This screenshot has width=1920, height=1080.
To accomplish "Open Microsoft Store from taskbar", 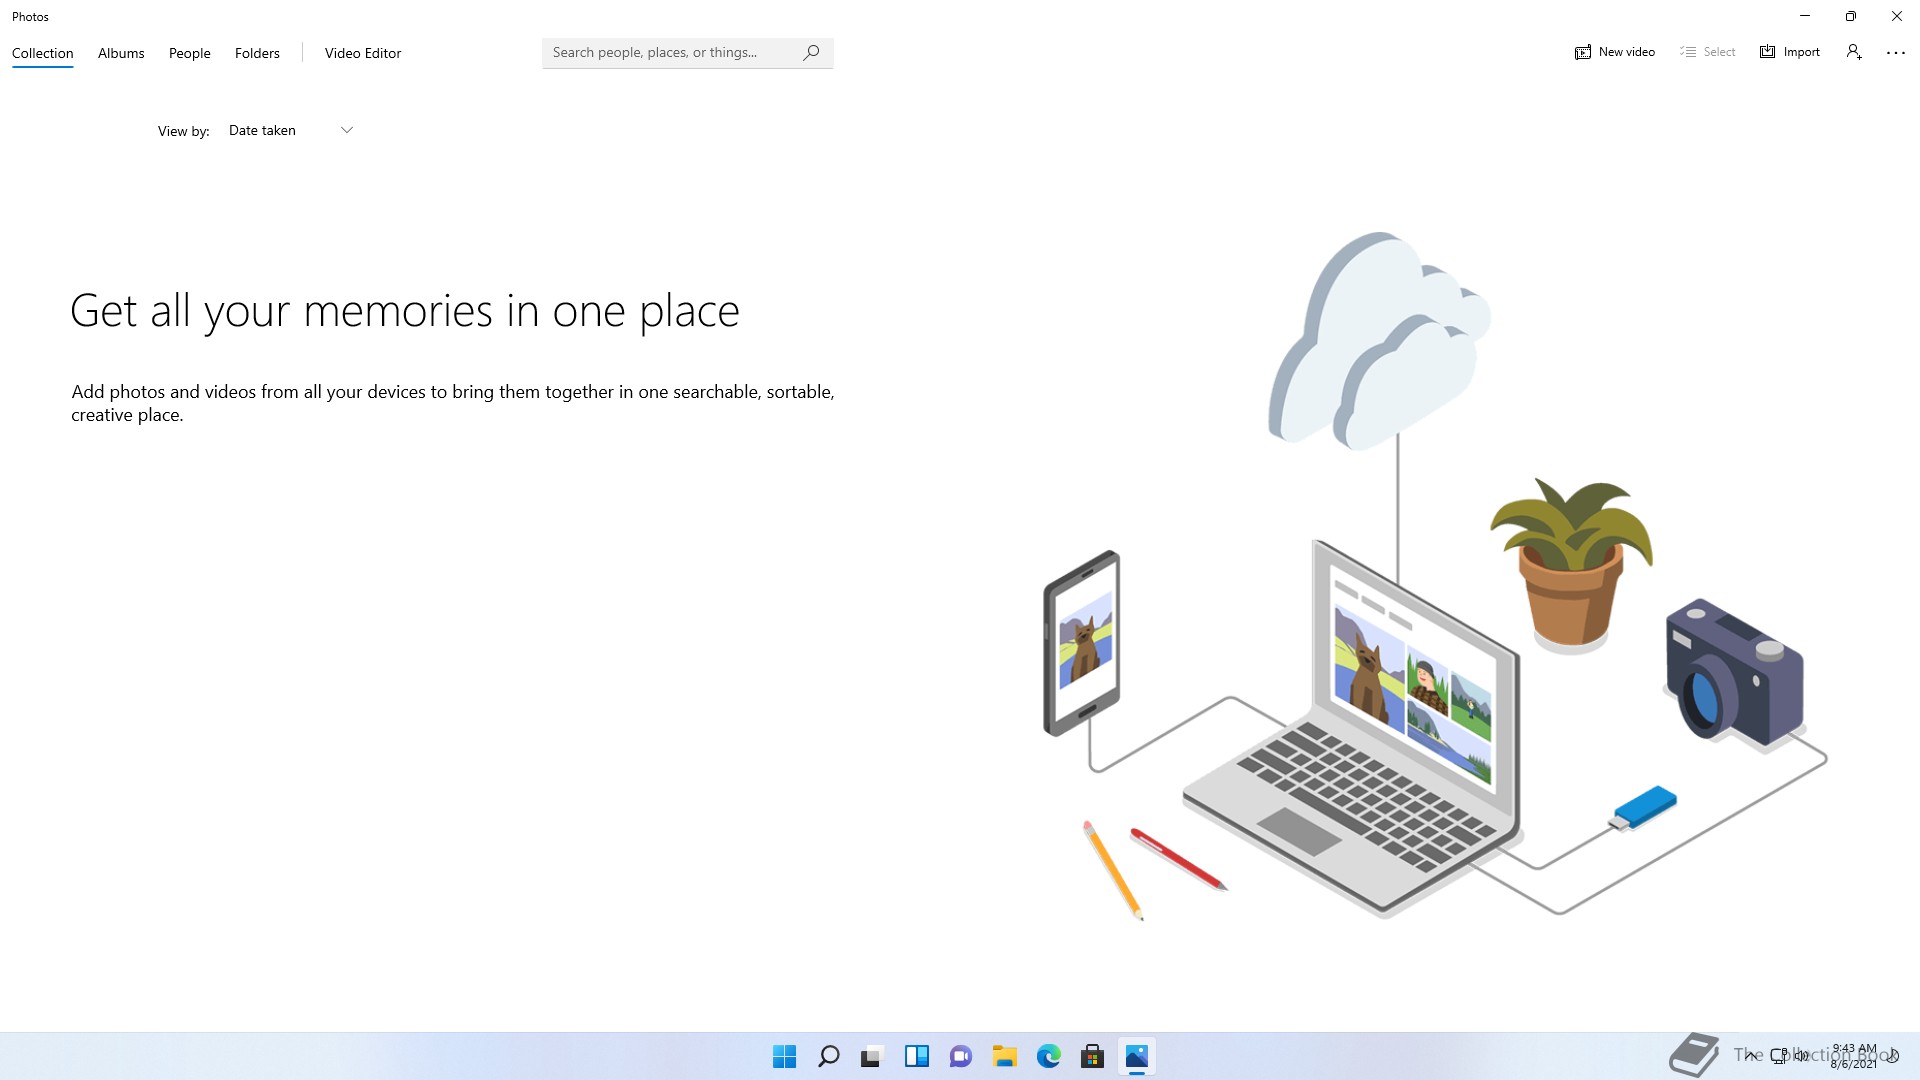I will [1092, 1056].
